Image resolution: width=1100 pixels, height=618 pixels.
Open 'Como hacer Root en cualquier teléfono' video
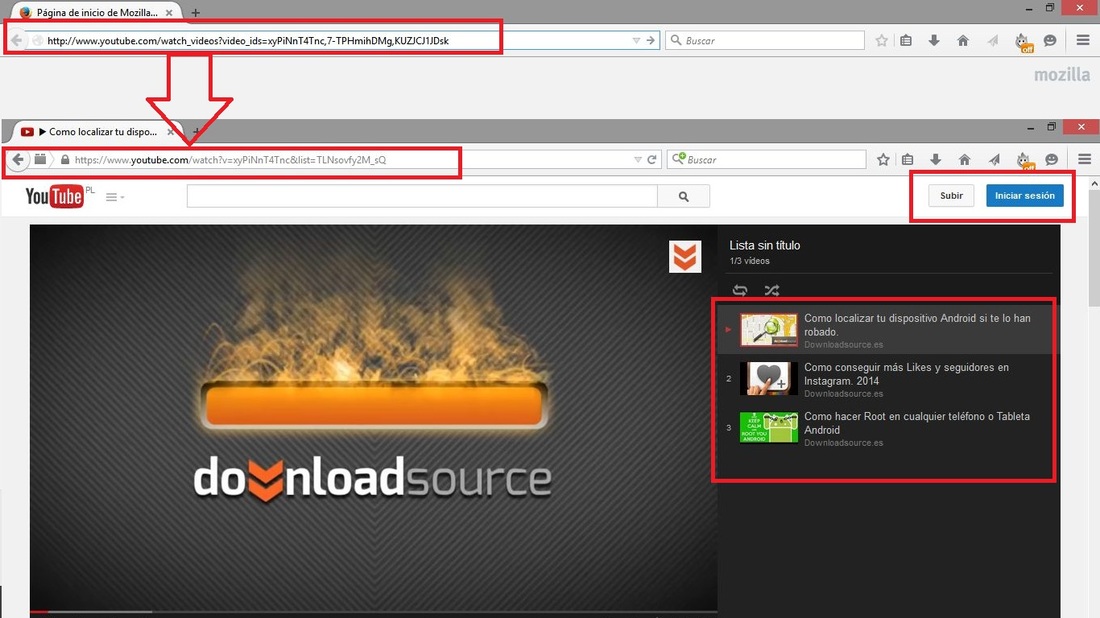click(887, 428)
